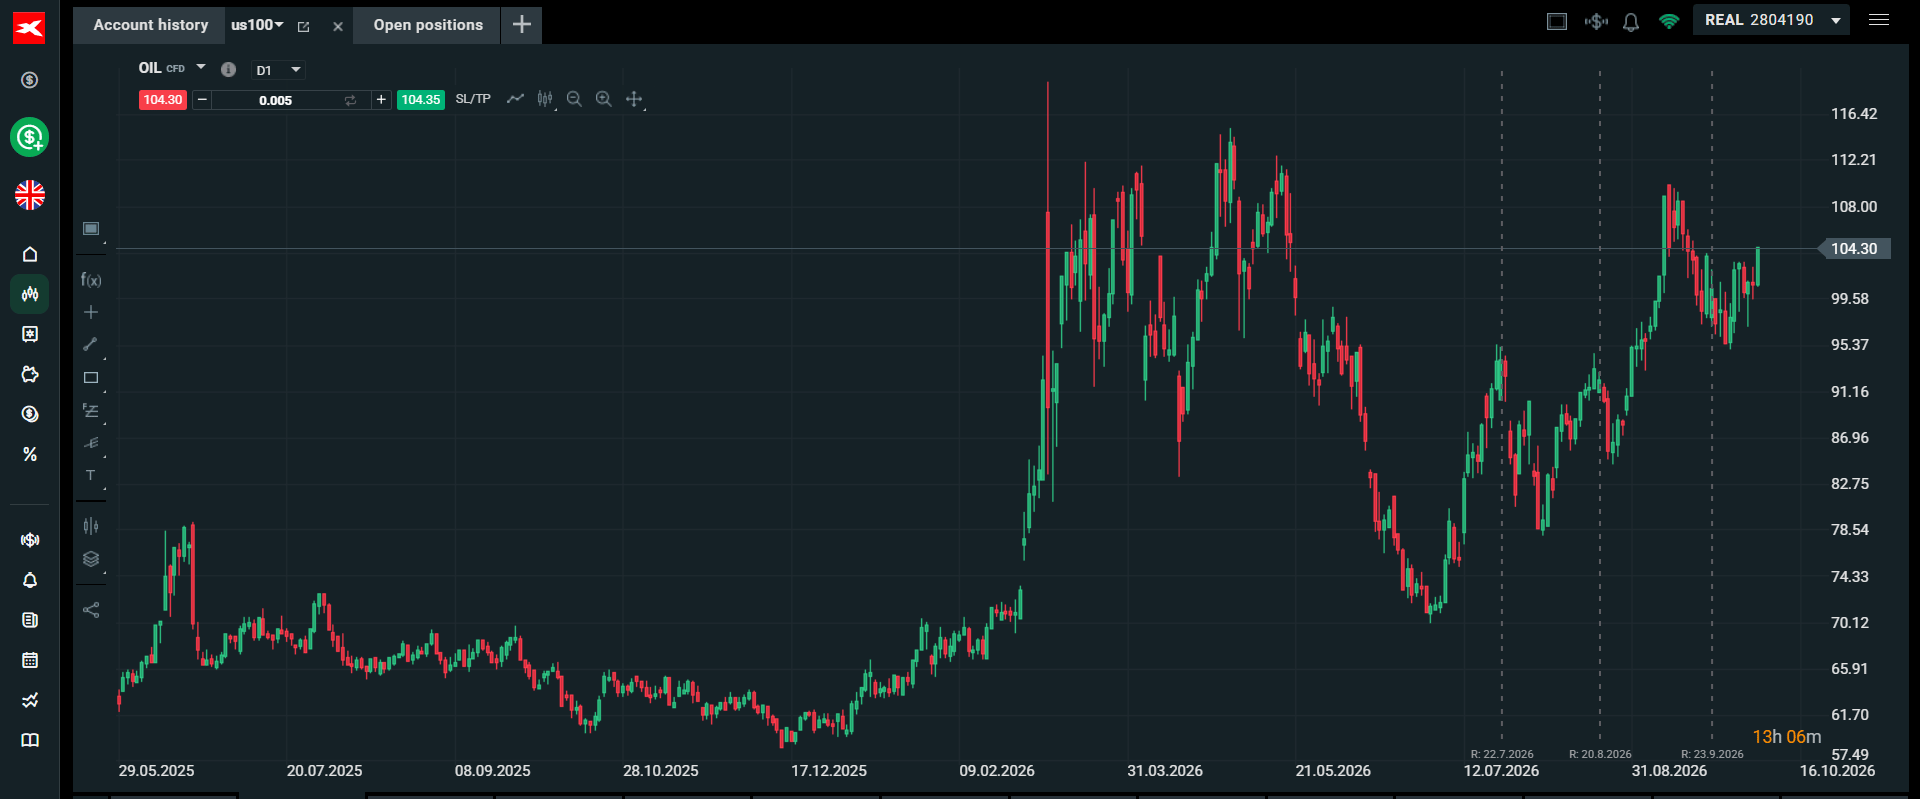
Task: Click the UK flag language icon
Action: [x=30, y=195]
